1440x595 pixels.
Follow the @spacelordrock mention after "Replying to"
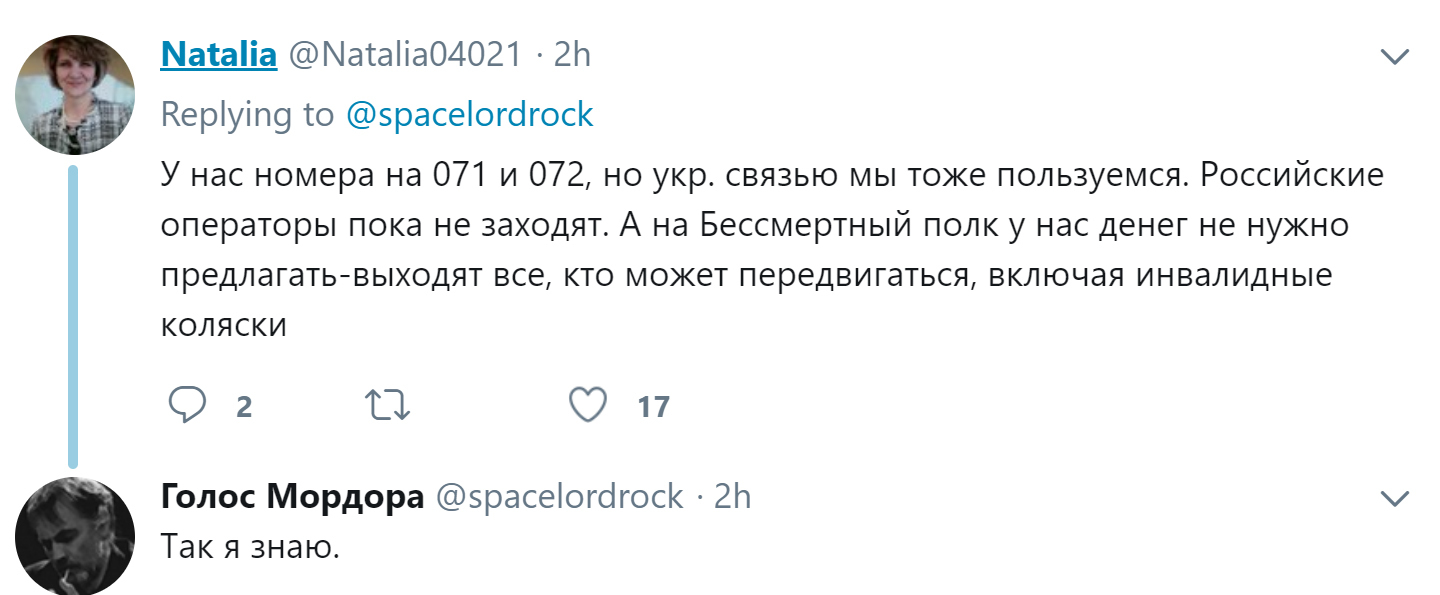(469, 115)
